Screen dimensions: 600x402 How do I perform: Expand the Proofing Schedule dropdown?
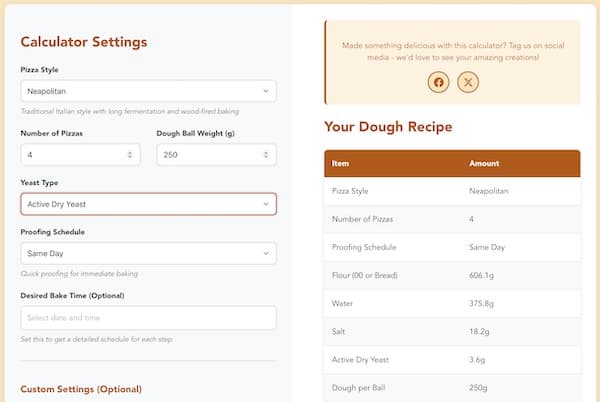(148, 254)
